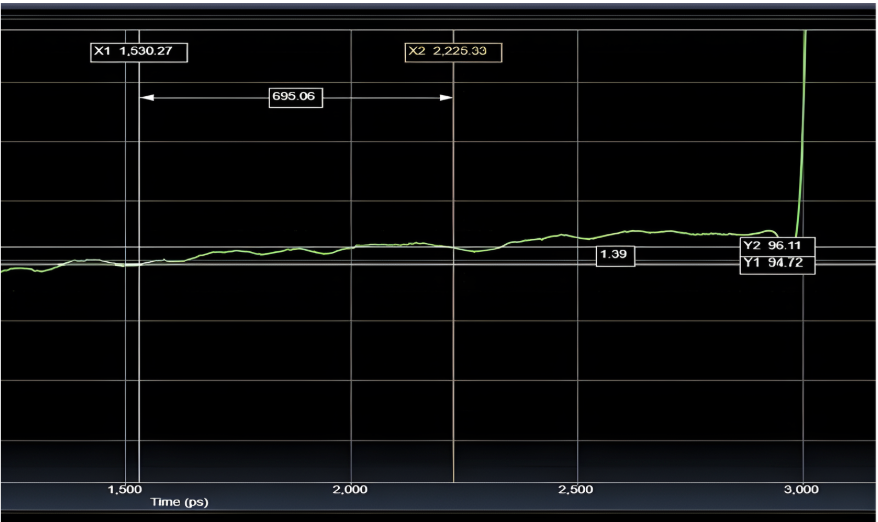Image resolution: width=878 pixels, height=522 pixels.
Task: Click the Y2 horizontal cursor line
Action: [x=300, y=247]
